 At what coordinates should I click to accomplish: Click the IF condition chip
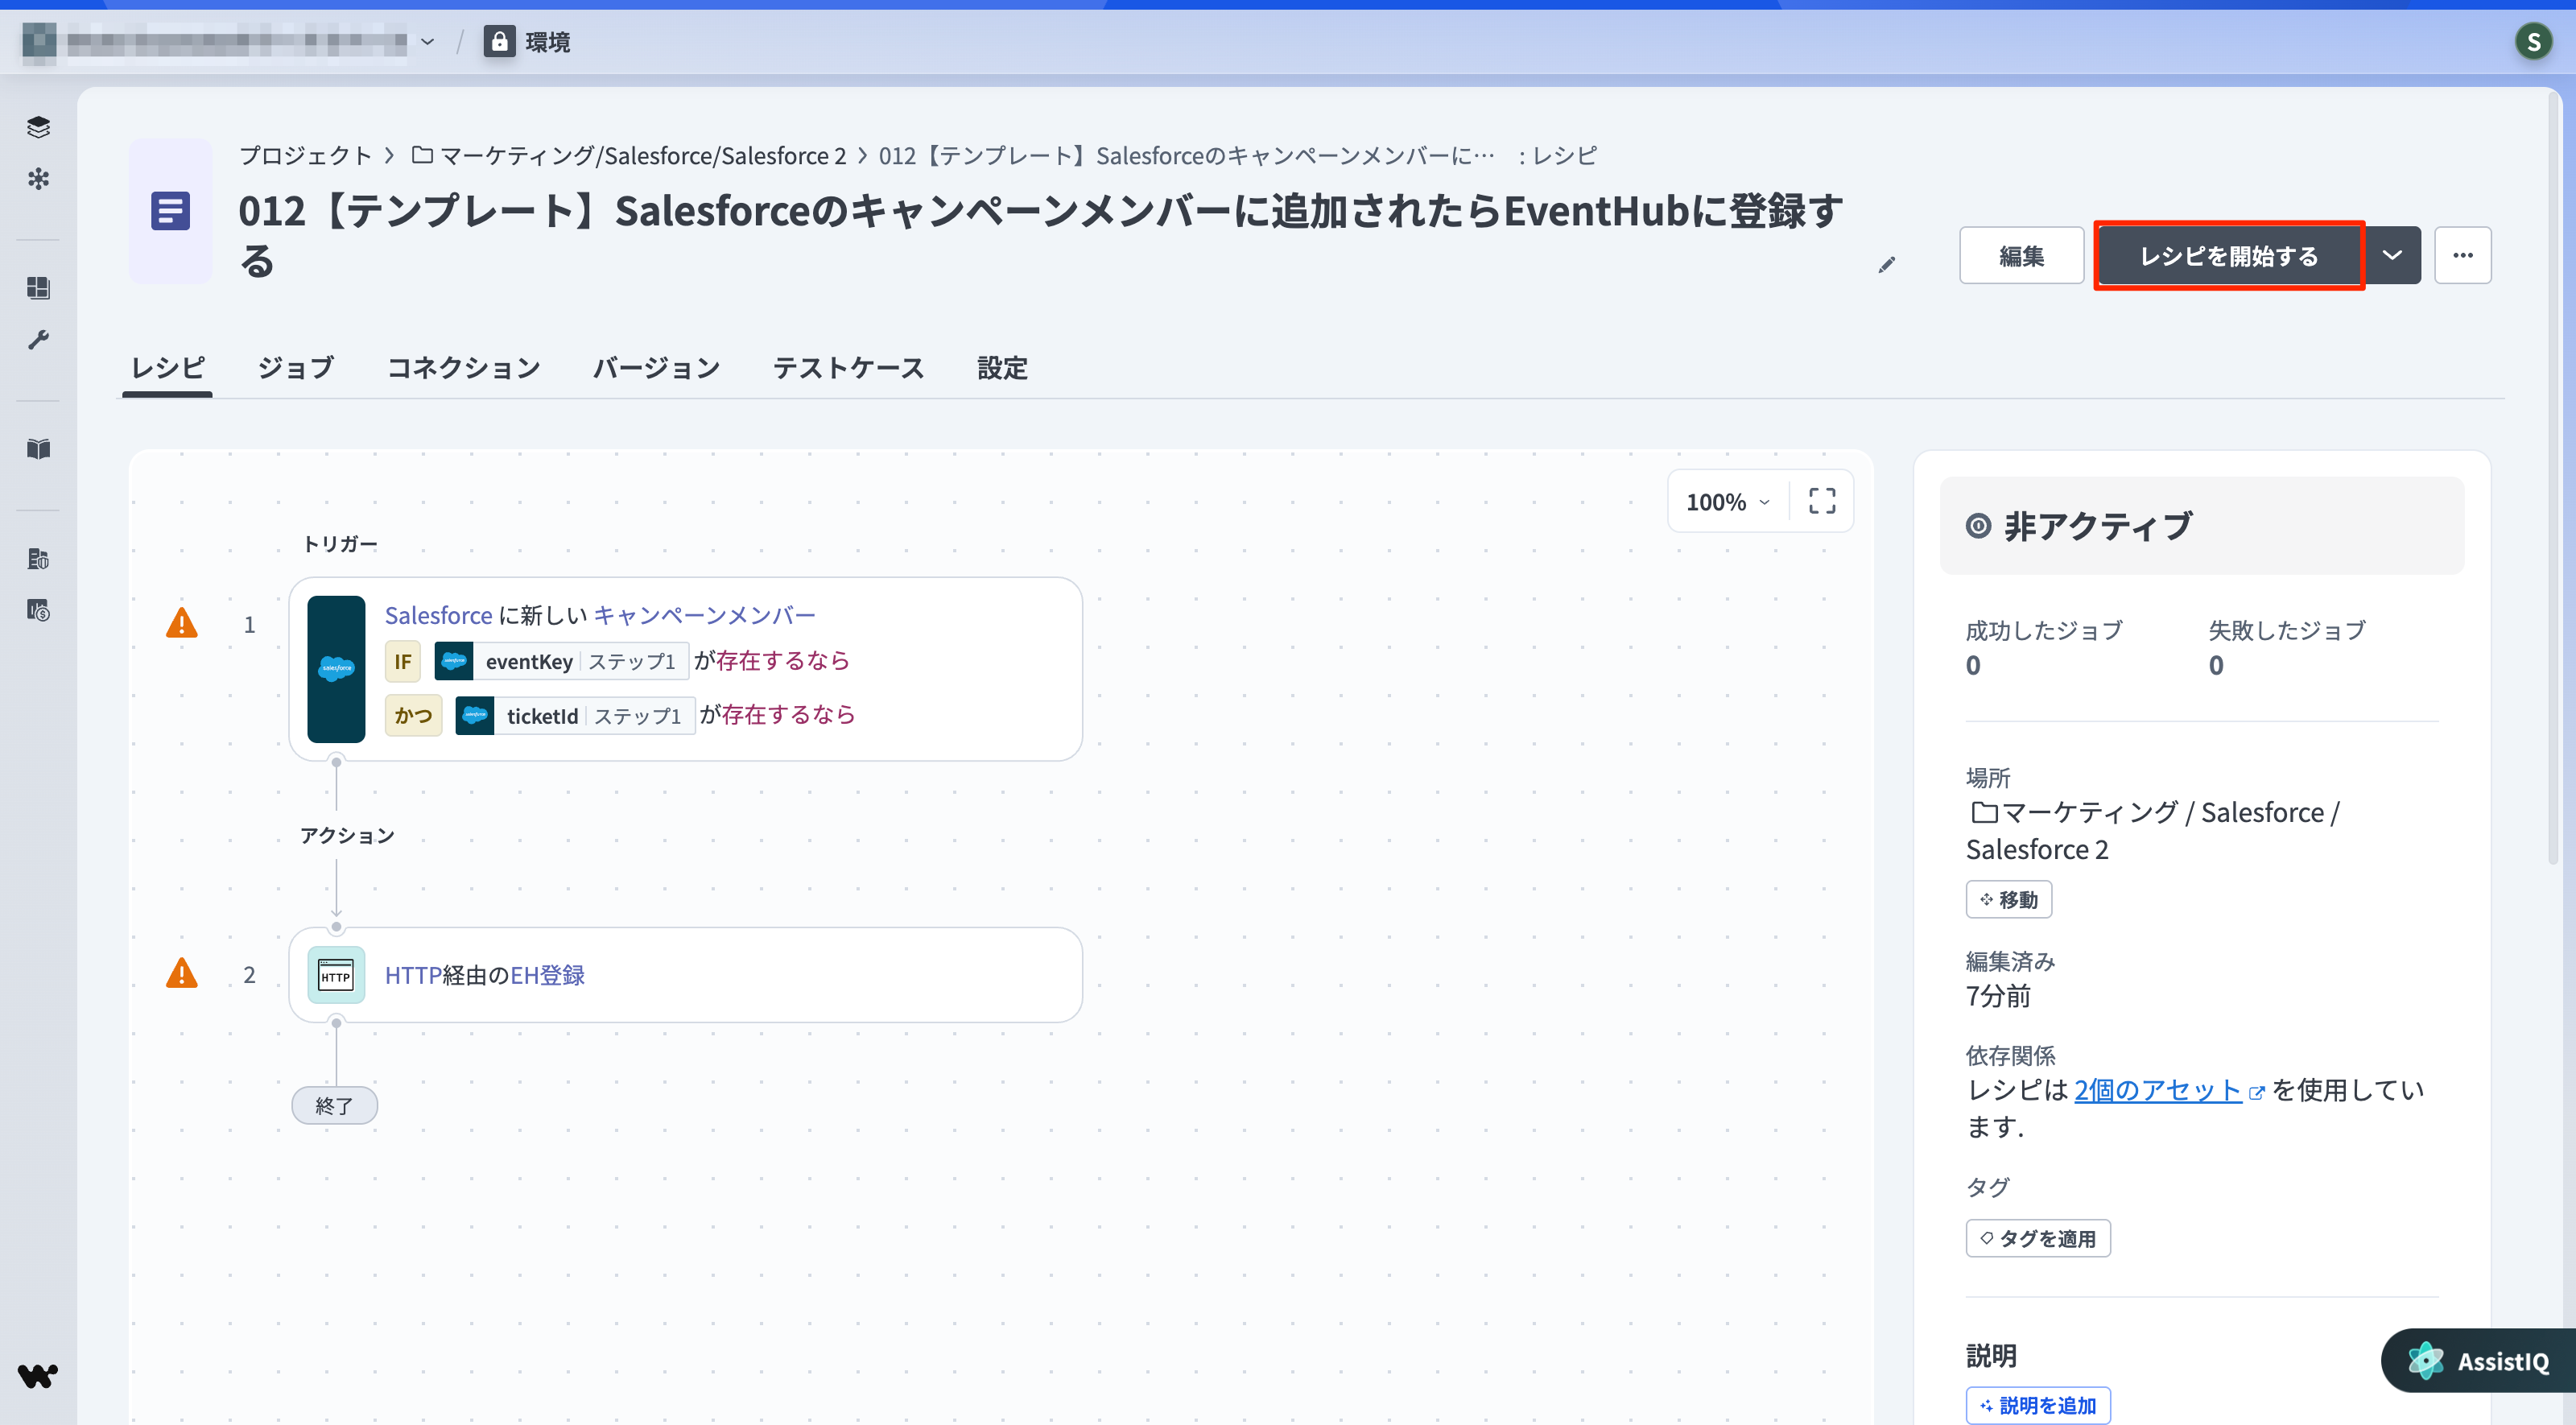402,661
